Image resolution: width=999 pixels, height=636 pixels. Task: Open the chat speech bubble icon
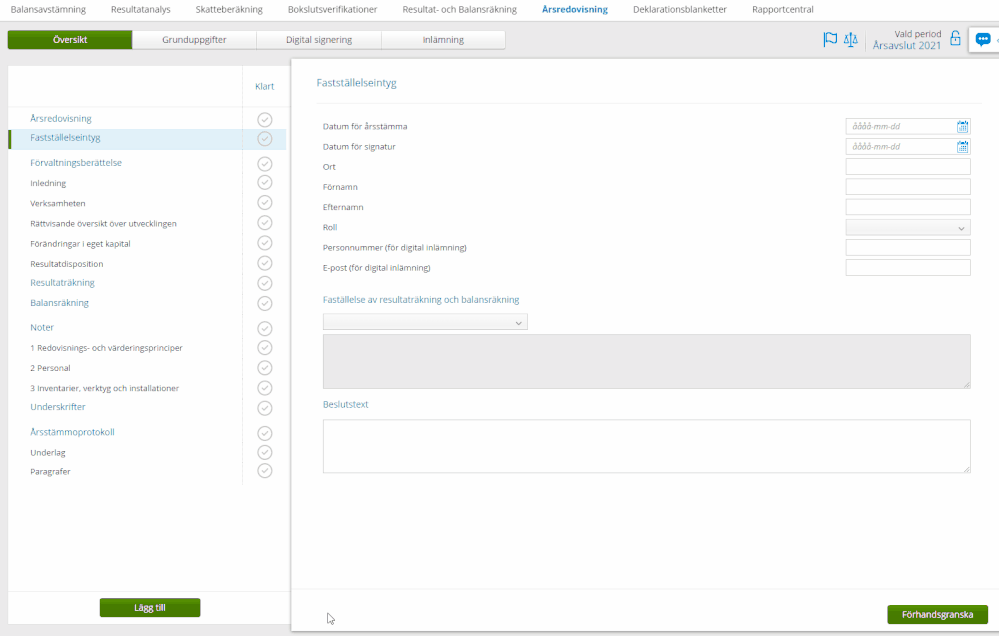pyautogui.click(x=983, y=40)
